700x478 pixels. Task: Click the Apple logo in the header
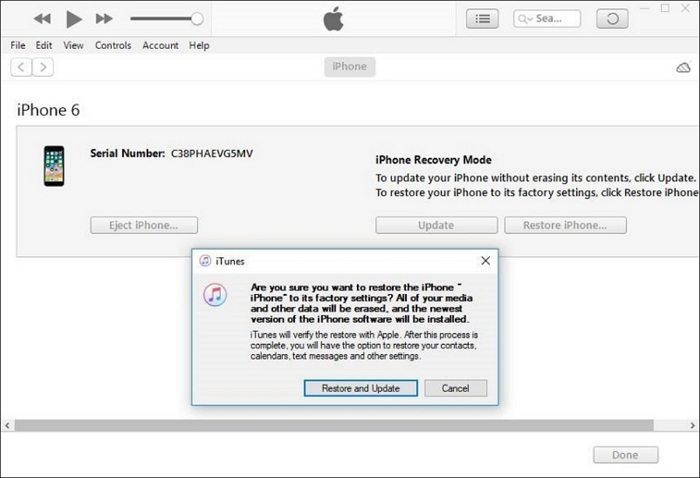coord(333,19)
